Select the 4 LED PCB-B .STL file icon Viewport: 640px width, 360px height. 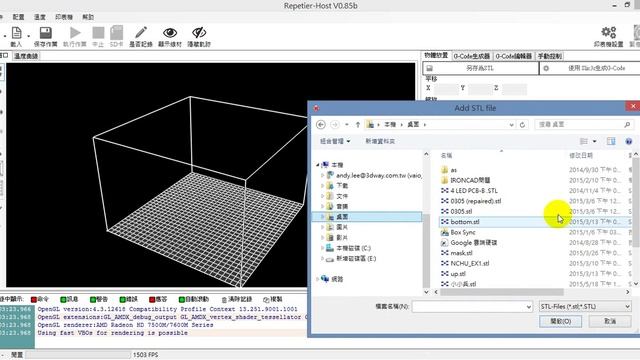pyautogui.click(x=444, y=191)
